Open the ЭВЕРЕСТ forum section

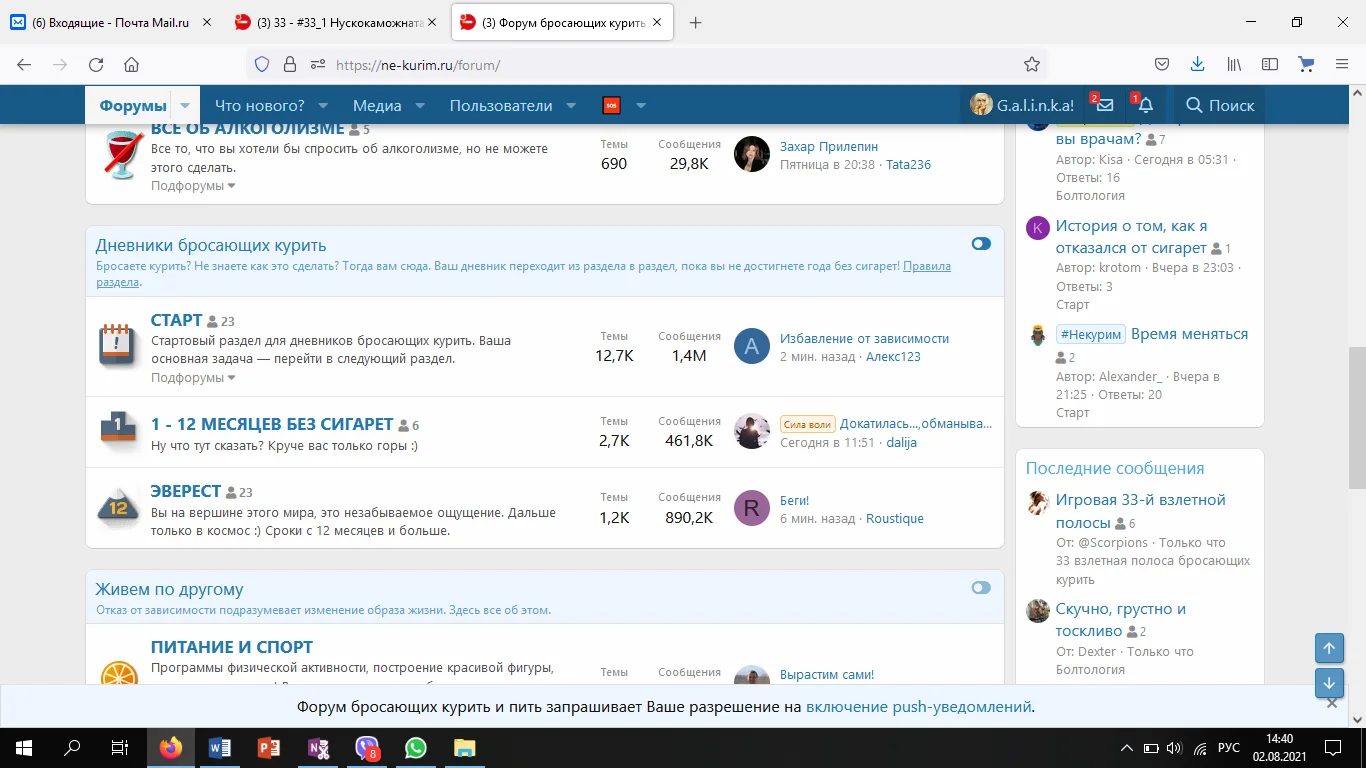point(186,491)
